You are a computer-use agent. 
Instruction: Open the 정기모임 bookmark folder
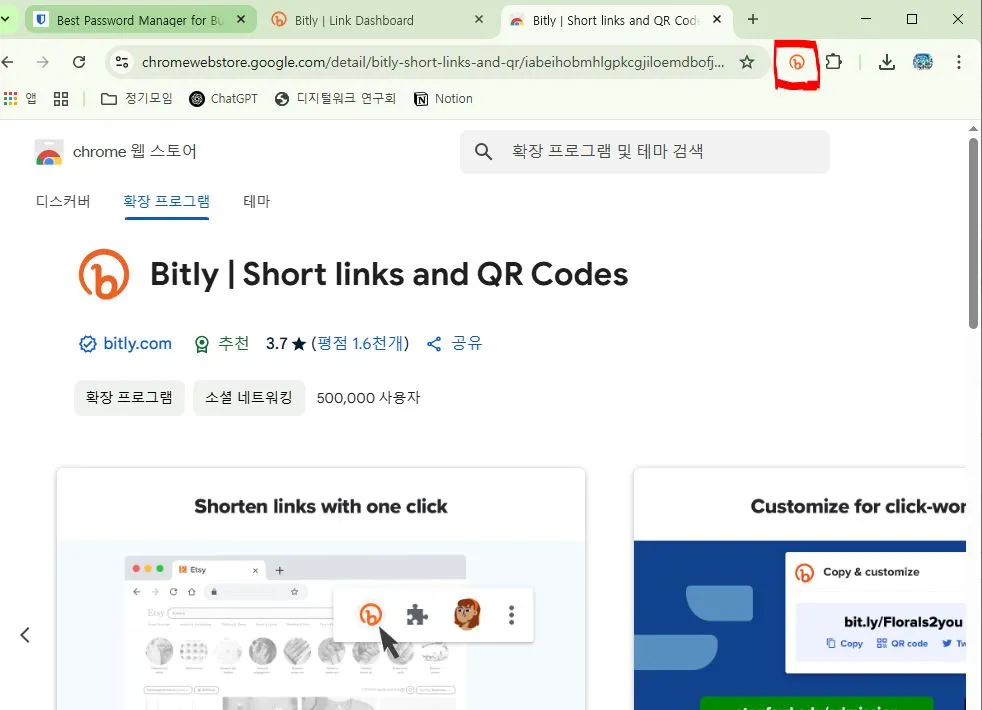pos(137,98)
